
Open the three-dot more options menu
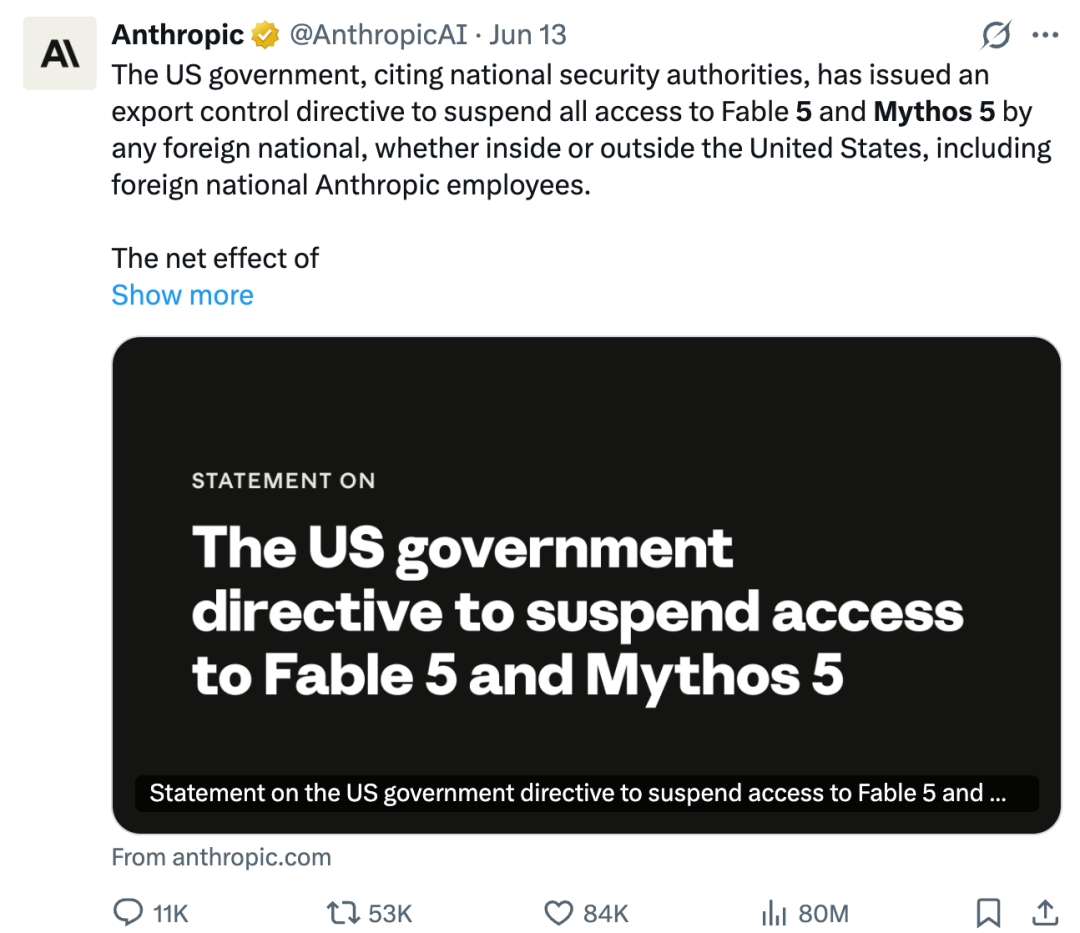(x=1045, y=35)
